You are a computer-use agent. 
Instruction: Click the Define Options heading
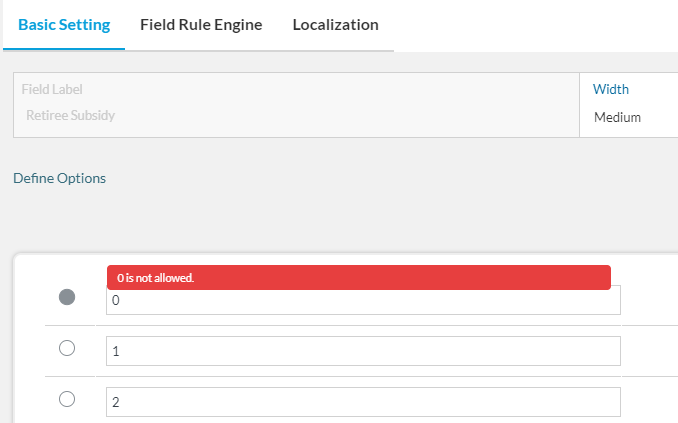(x=59, y=178)
